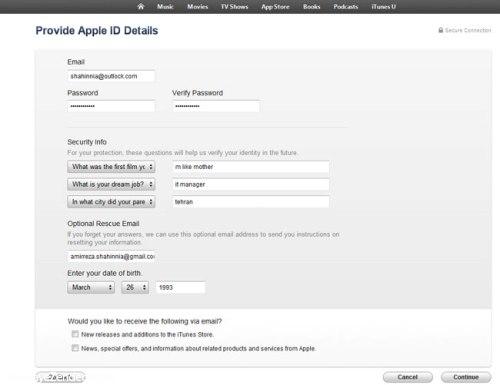Open the Movies tab

click(197, 7)
